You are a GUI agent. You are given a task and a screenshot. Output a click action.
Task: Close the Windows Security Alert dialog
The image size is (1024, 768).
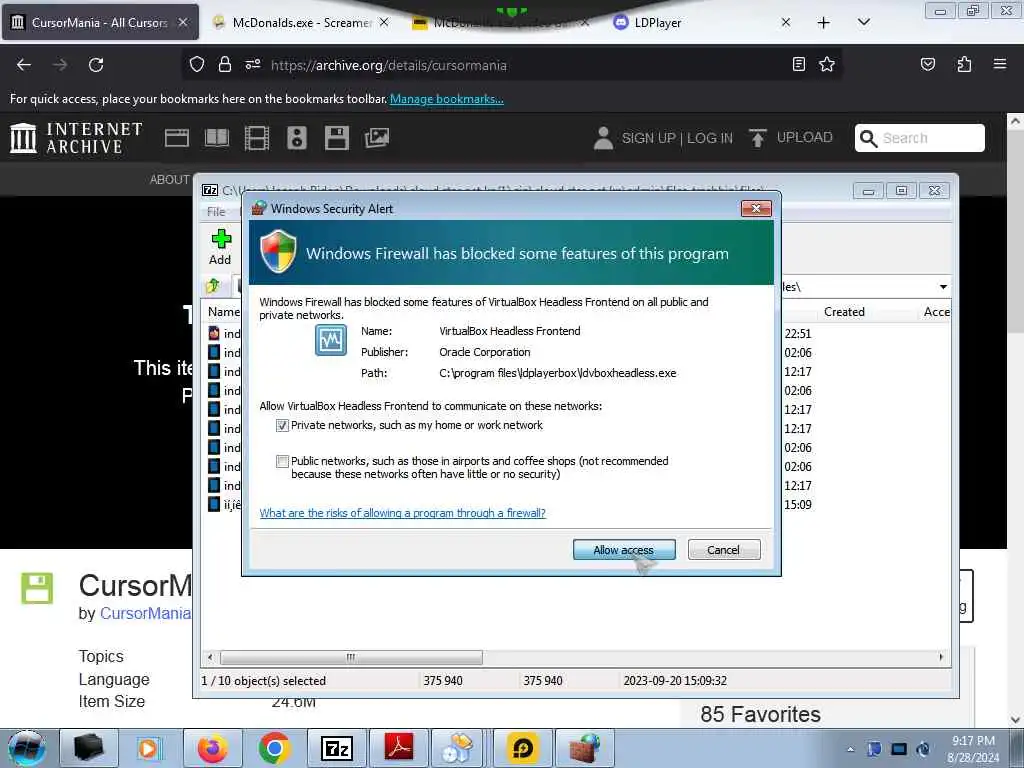point(756,208)
